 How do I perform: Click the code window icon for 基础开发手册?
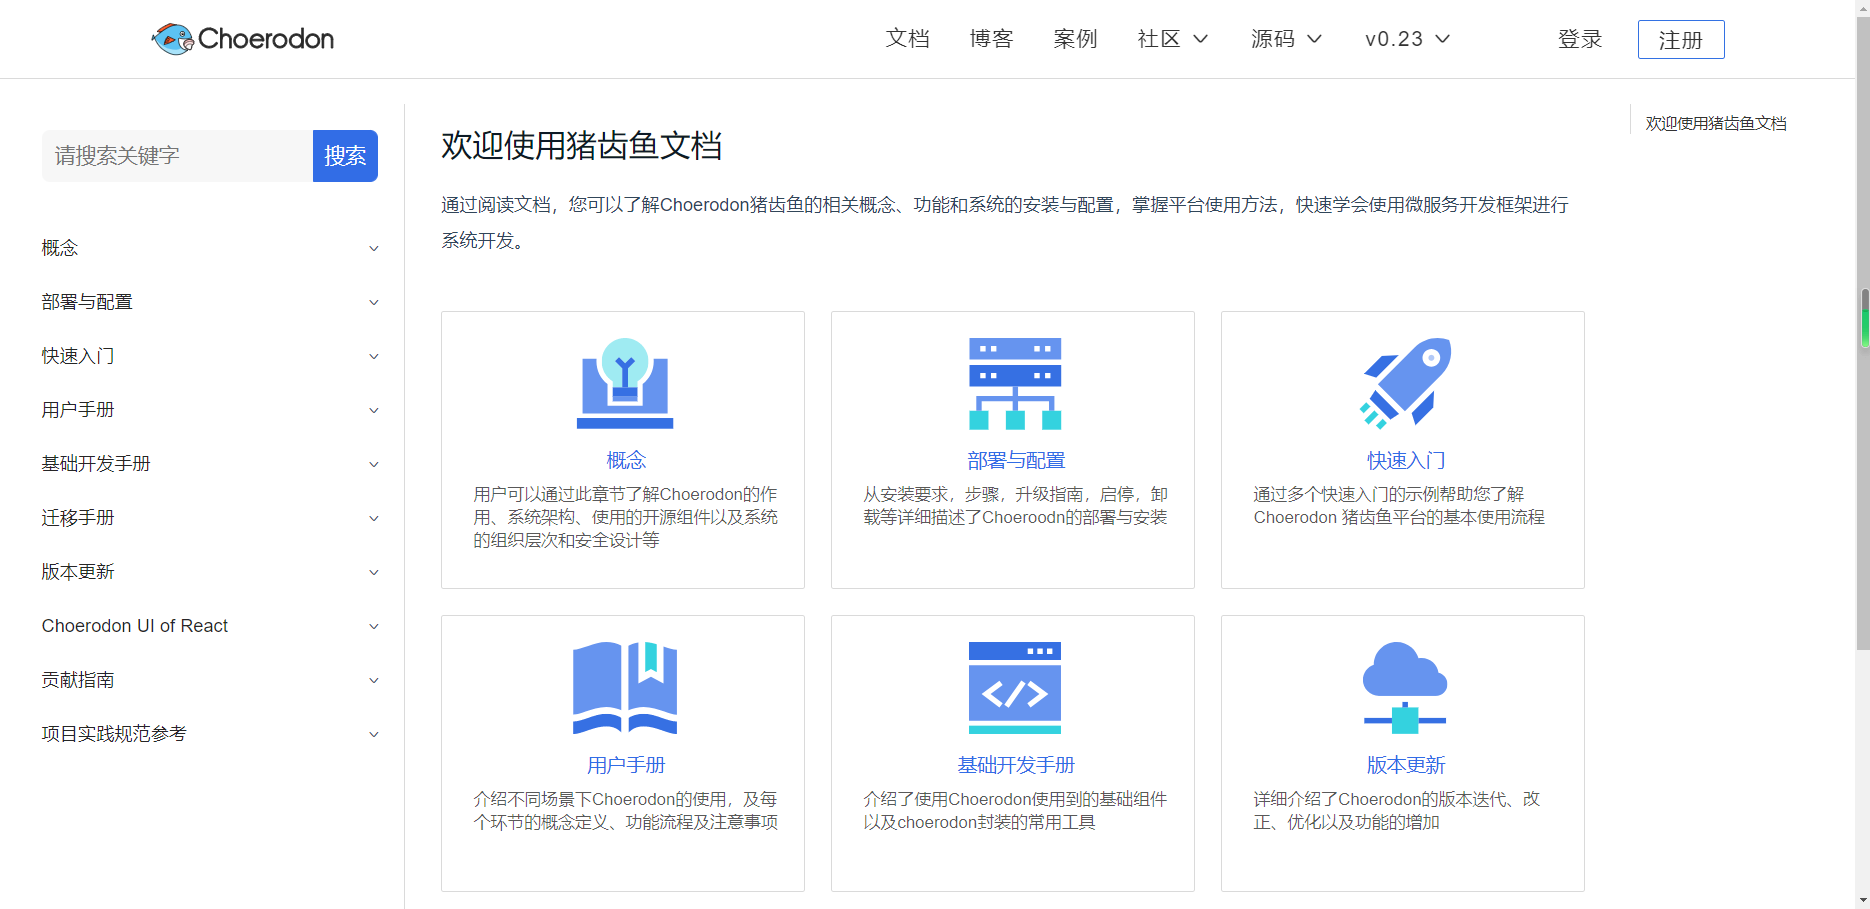pyautogui.click(x=1014, y=688)
